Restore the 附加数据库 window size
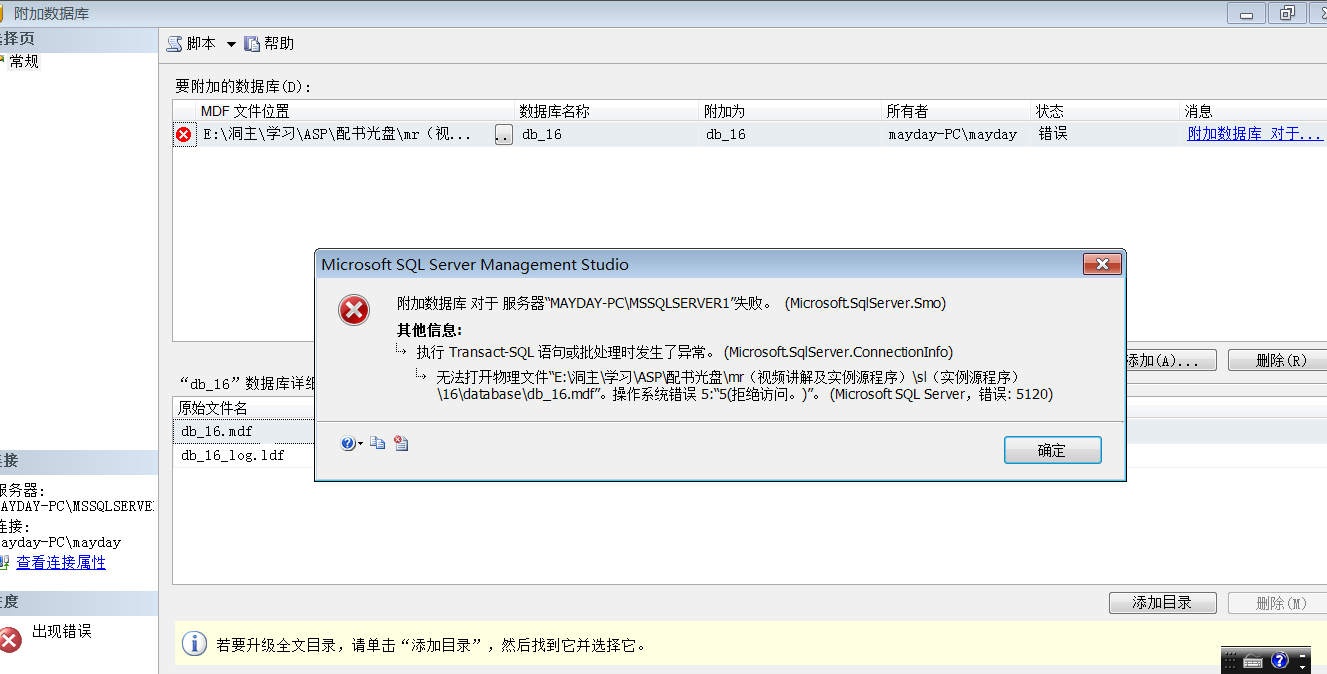1327x674 pixels. pyautogui.click(x=1288, y=13)
